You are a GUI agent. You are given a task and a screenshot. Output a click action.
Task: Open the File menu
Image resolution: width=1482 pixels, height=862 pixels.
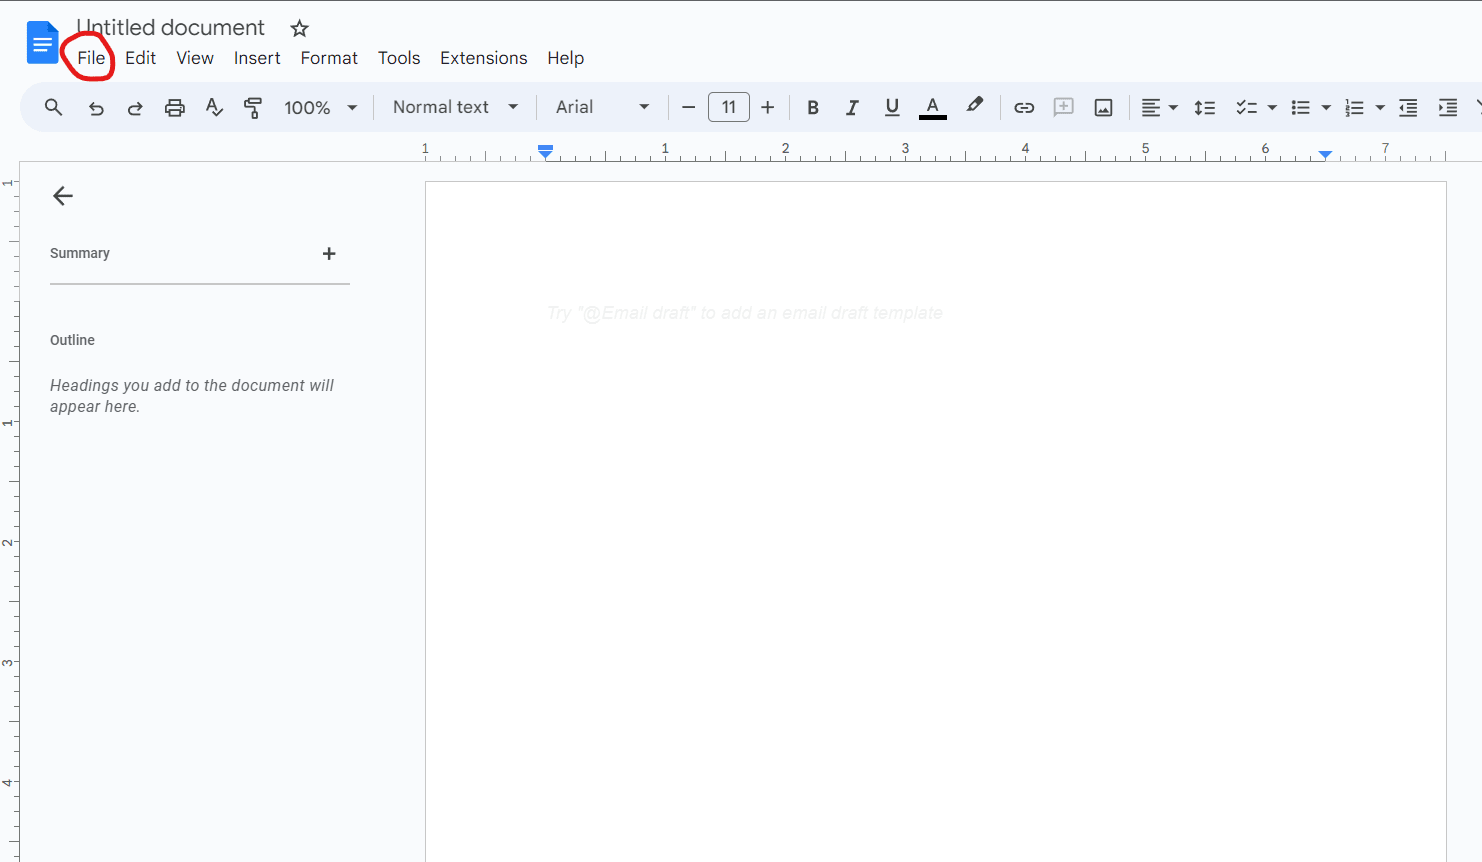pos(91,58)
